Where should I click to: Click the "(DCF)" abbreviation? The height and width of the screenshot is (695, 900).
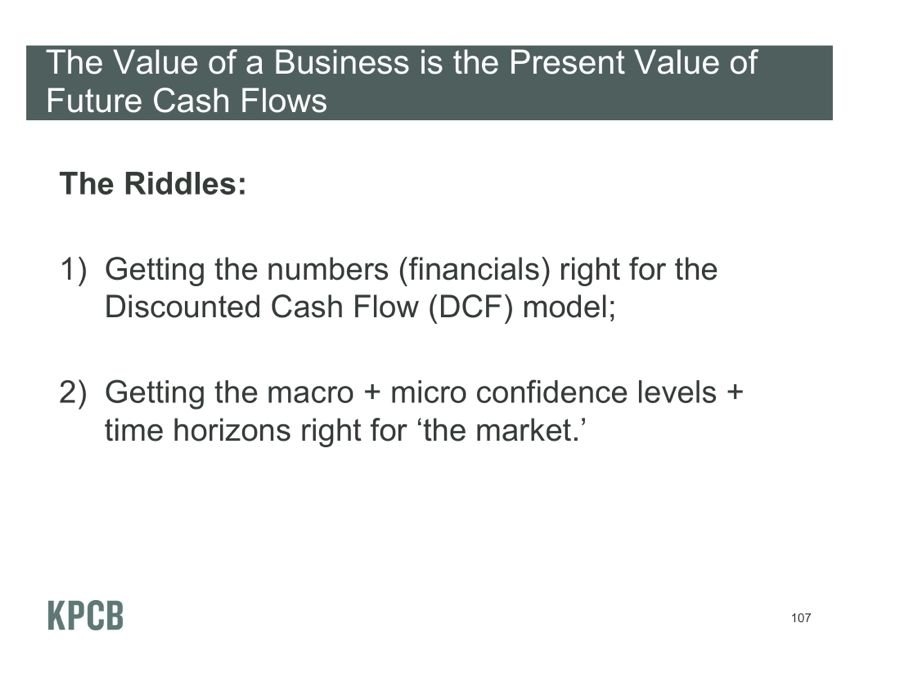(471, 307)
